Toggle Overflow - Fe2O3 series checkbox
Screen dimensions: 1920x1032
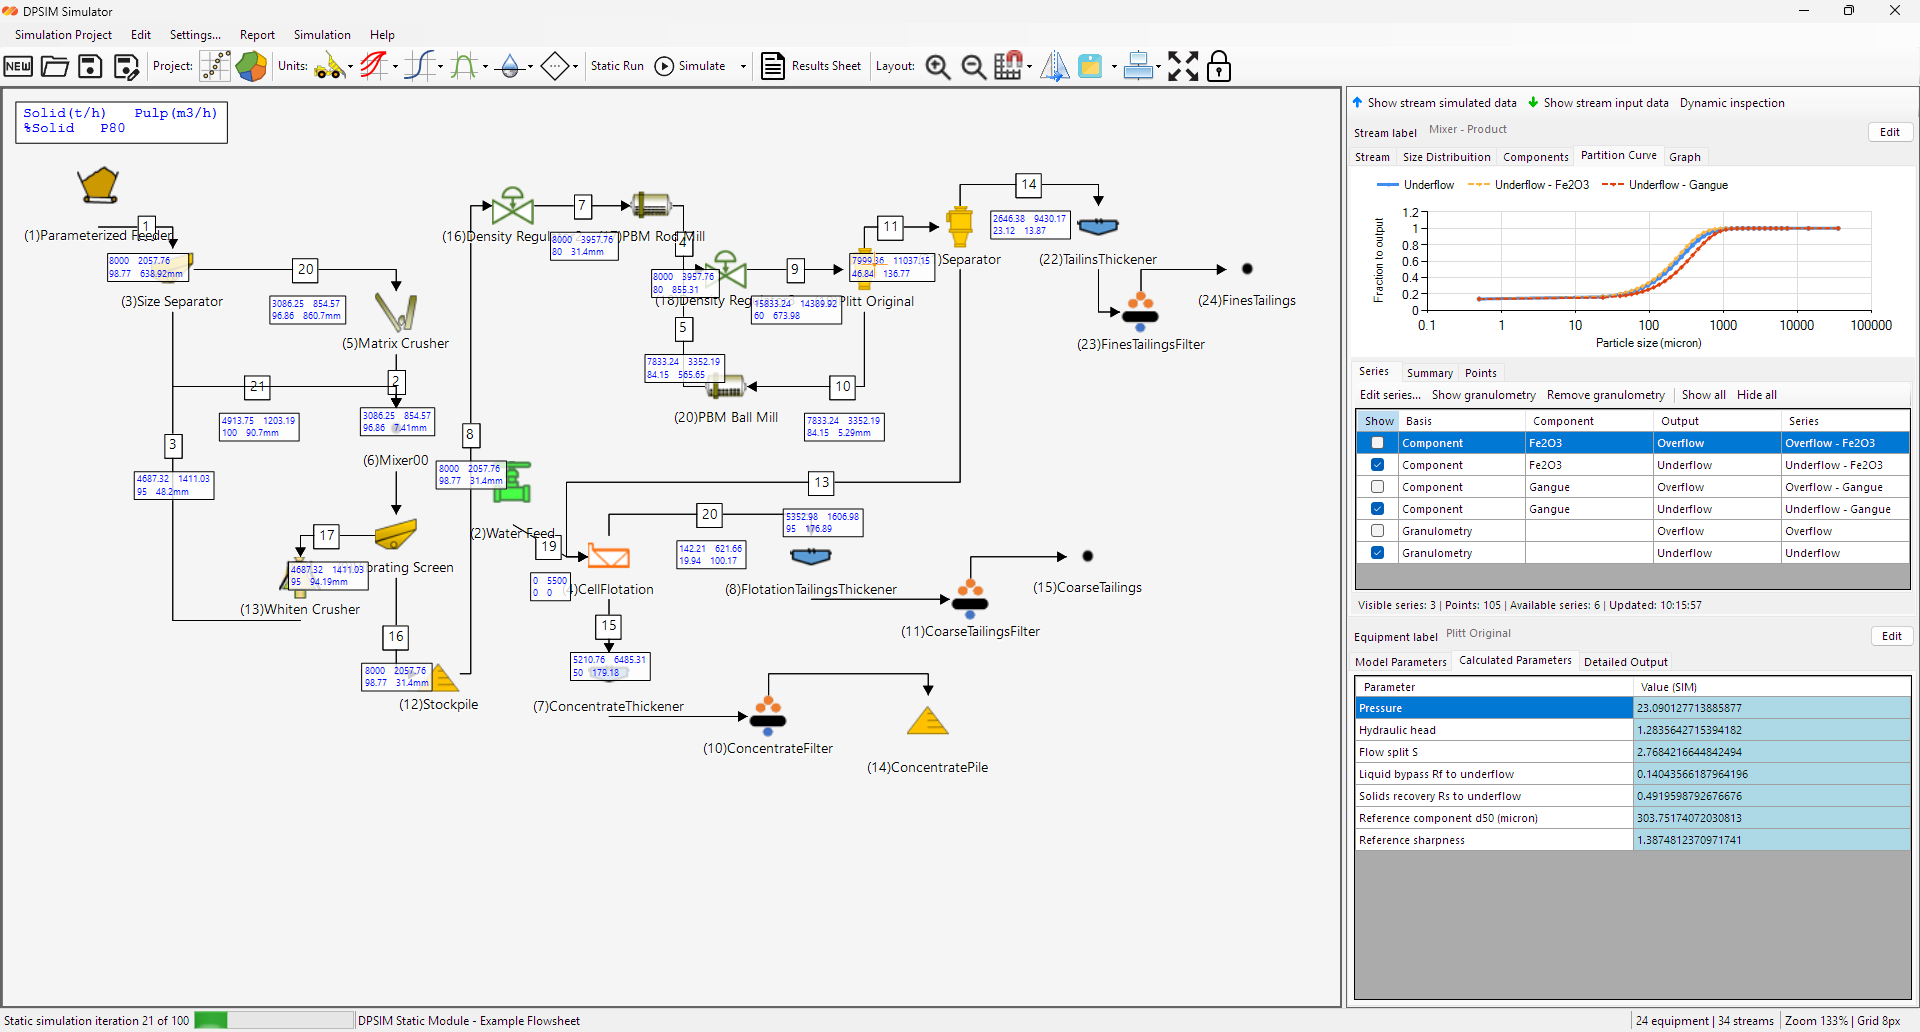[1377, 443]
